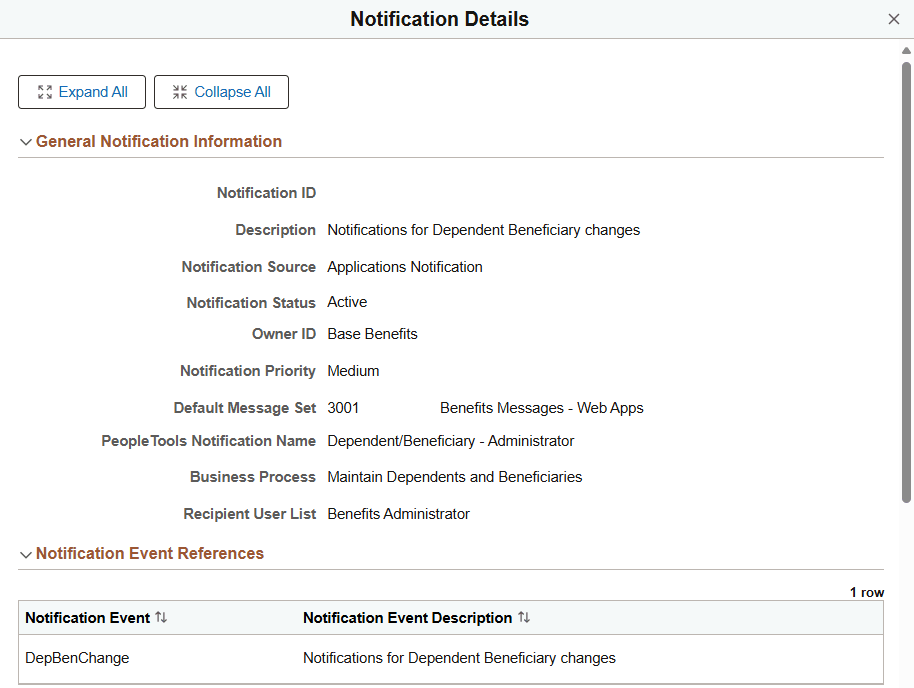Sort table by Notification Event header

click(x=88, y=617)
